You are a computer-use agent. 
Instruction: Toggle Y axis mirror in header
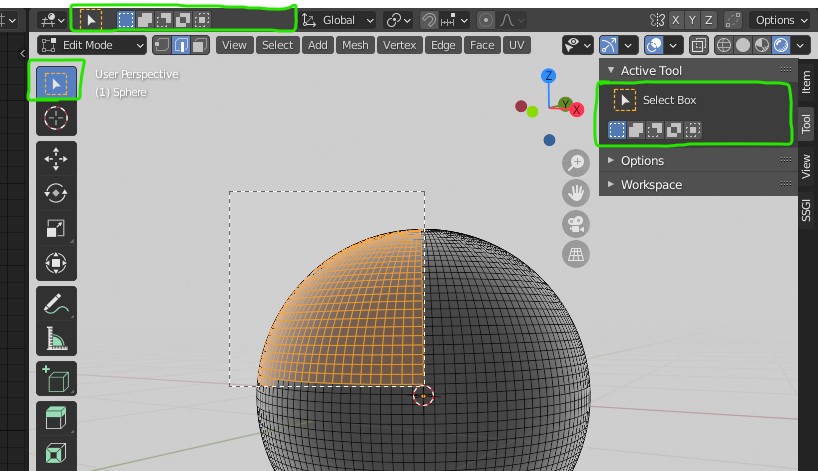(x=692, y=20)
